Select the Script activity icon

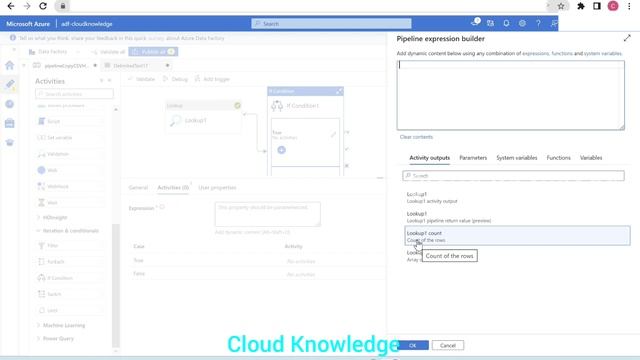[41, 121]
